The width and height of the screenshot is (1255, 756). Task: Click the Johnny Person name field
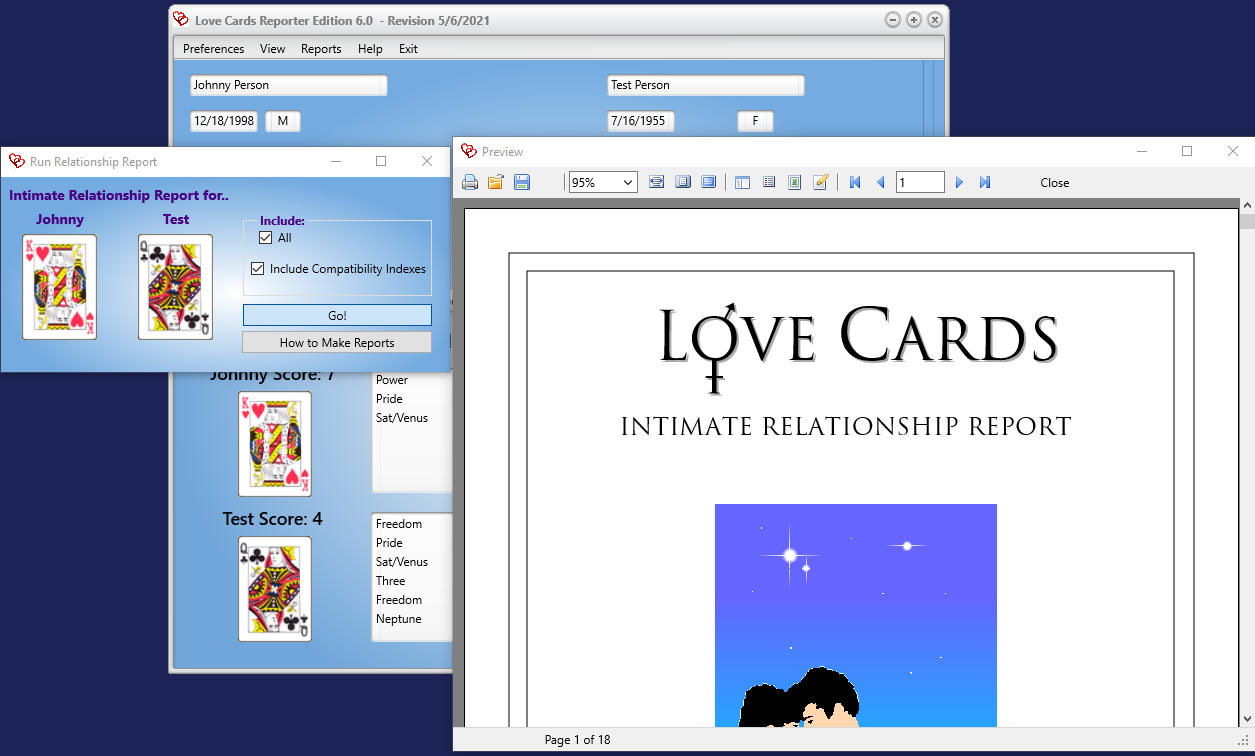[x=288, y=85]
